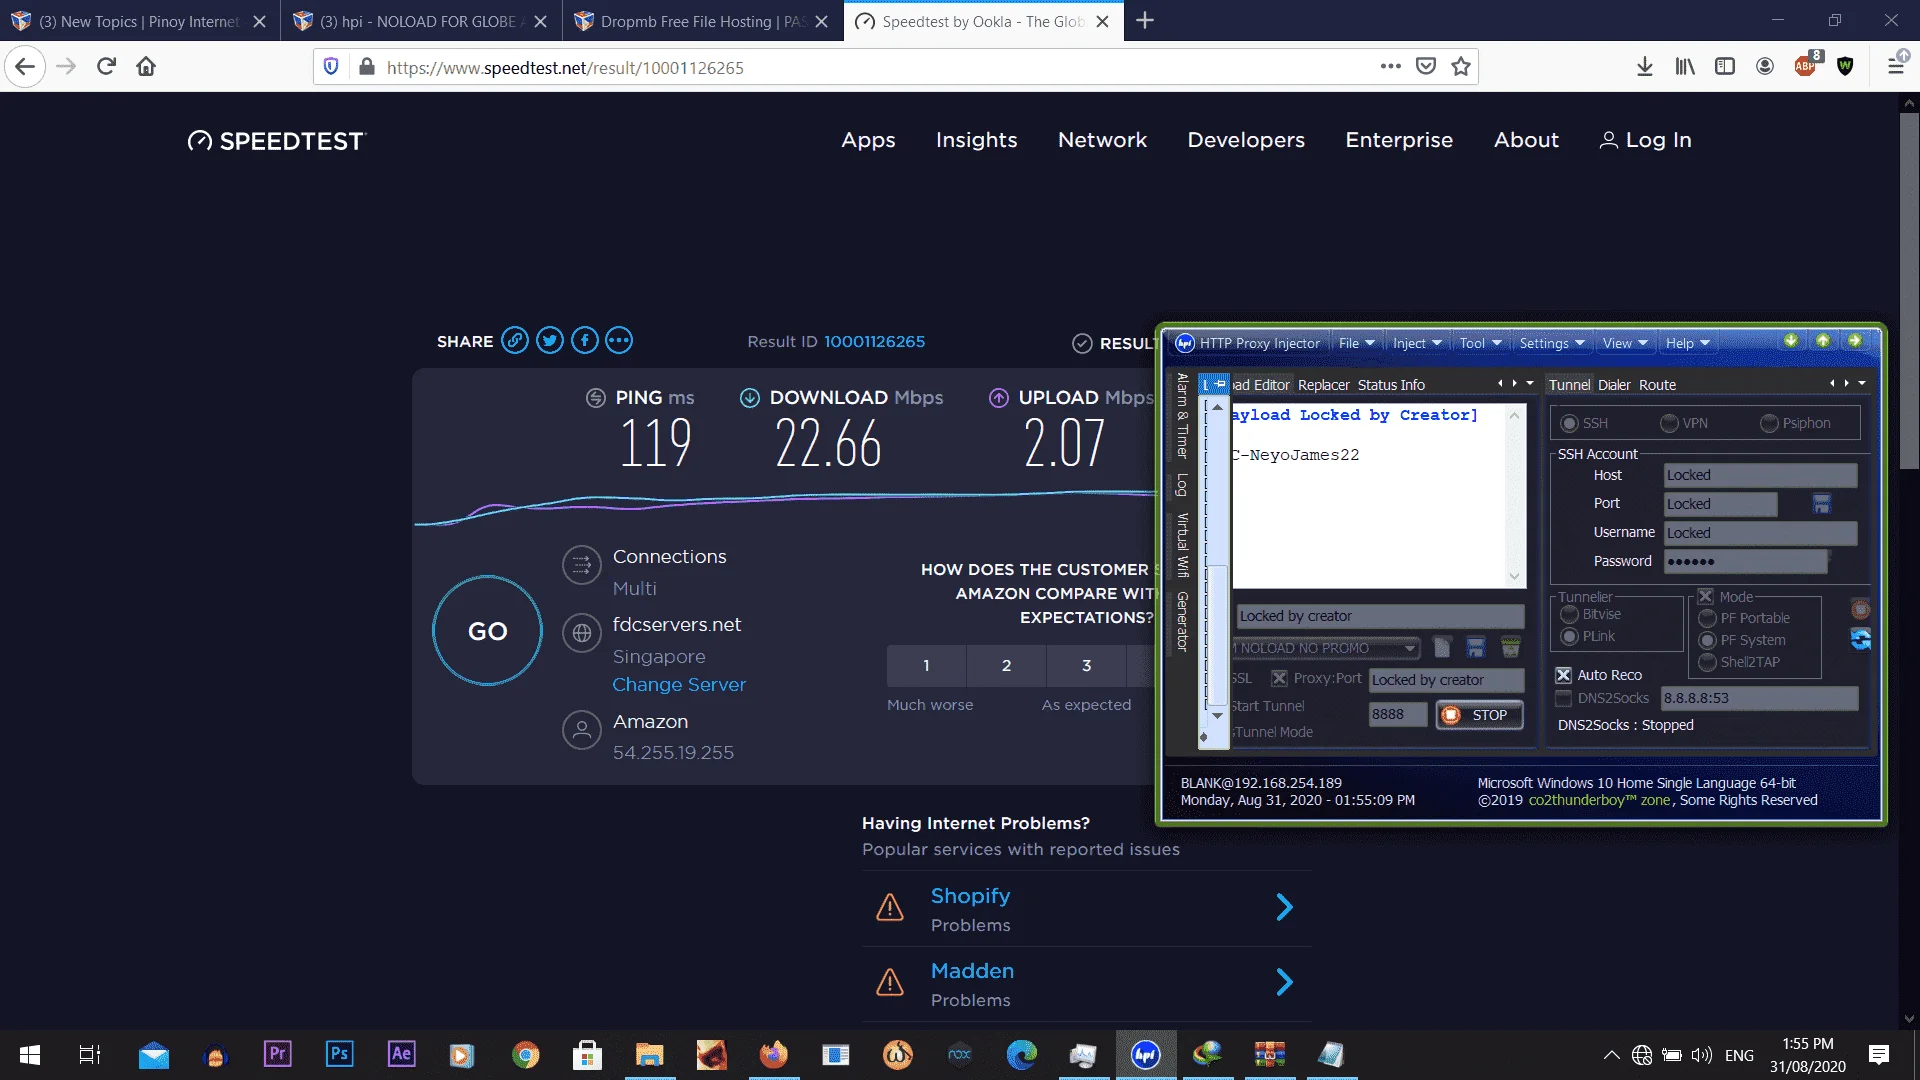This screenshot has height=1080, width=1920.
Task: Show hidden system tray icons
Action: click(x=1611, y=1055)
